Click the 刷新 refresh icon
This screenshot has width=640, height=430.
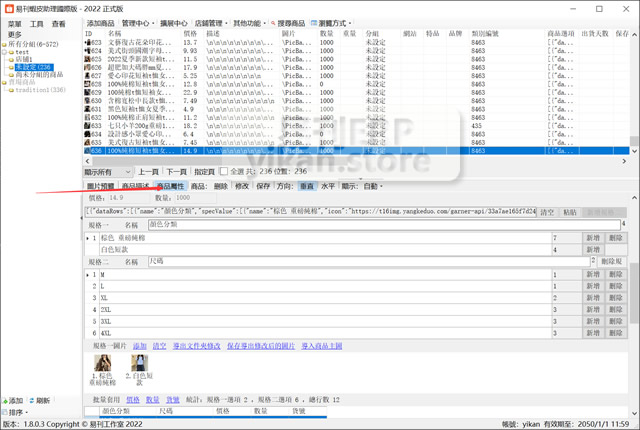pyautogui.click(x=32, y=400)
